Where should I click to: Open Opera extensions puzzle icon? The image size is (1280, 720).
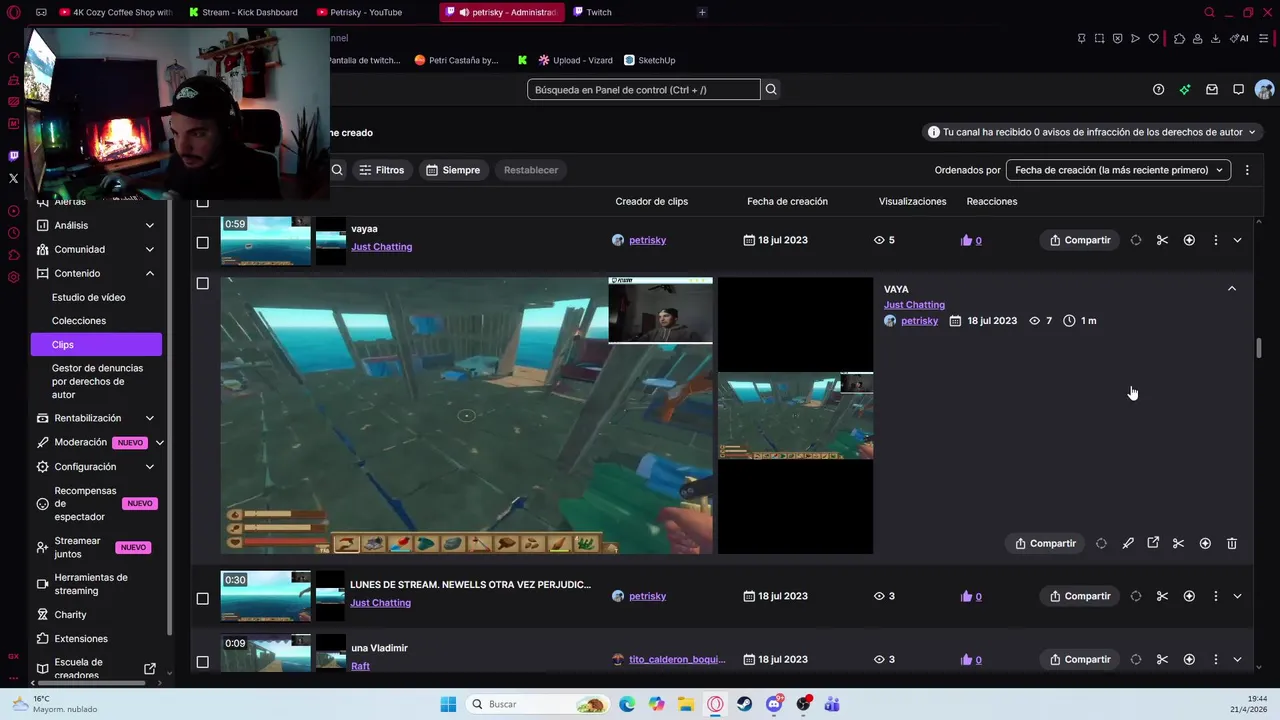pyautogui.click(x=1179, y=38)
